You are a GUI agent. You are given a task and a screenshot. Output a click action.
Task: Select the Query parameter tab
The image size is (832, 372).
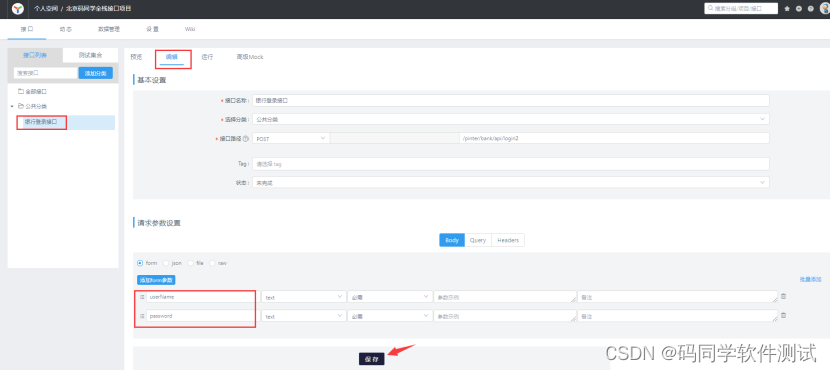click(478, 240)
